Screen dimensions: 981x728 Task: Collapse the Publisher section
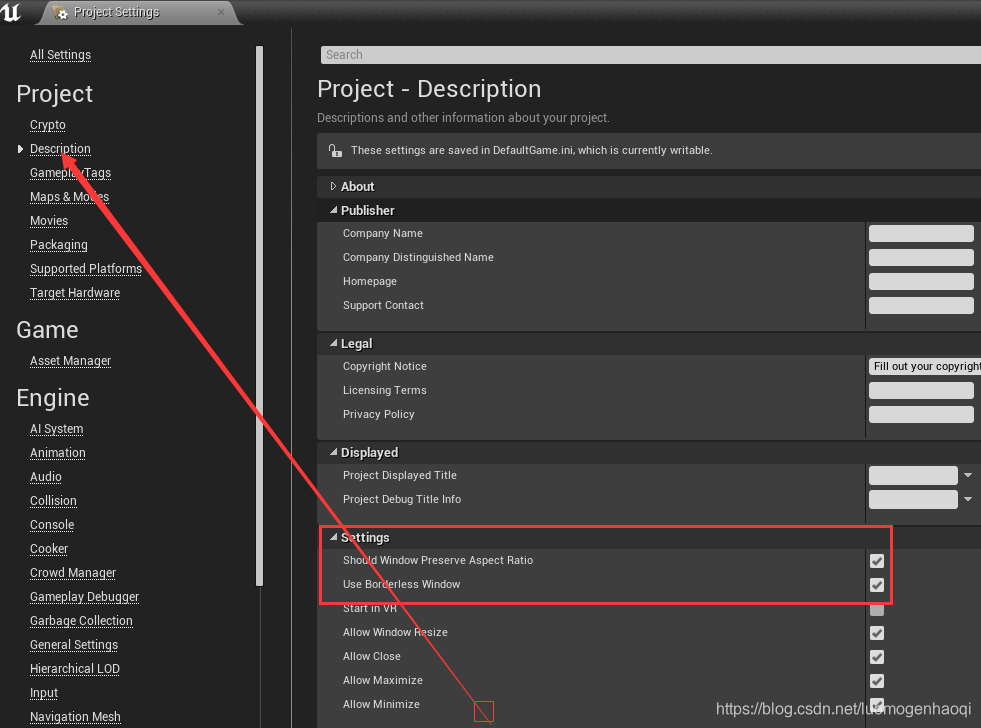(333, 210)
